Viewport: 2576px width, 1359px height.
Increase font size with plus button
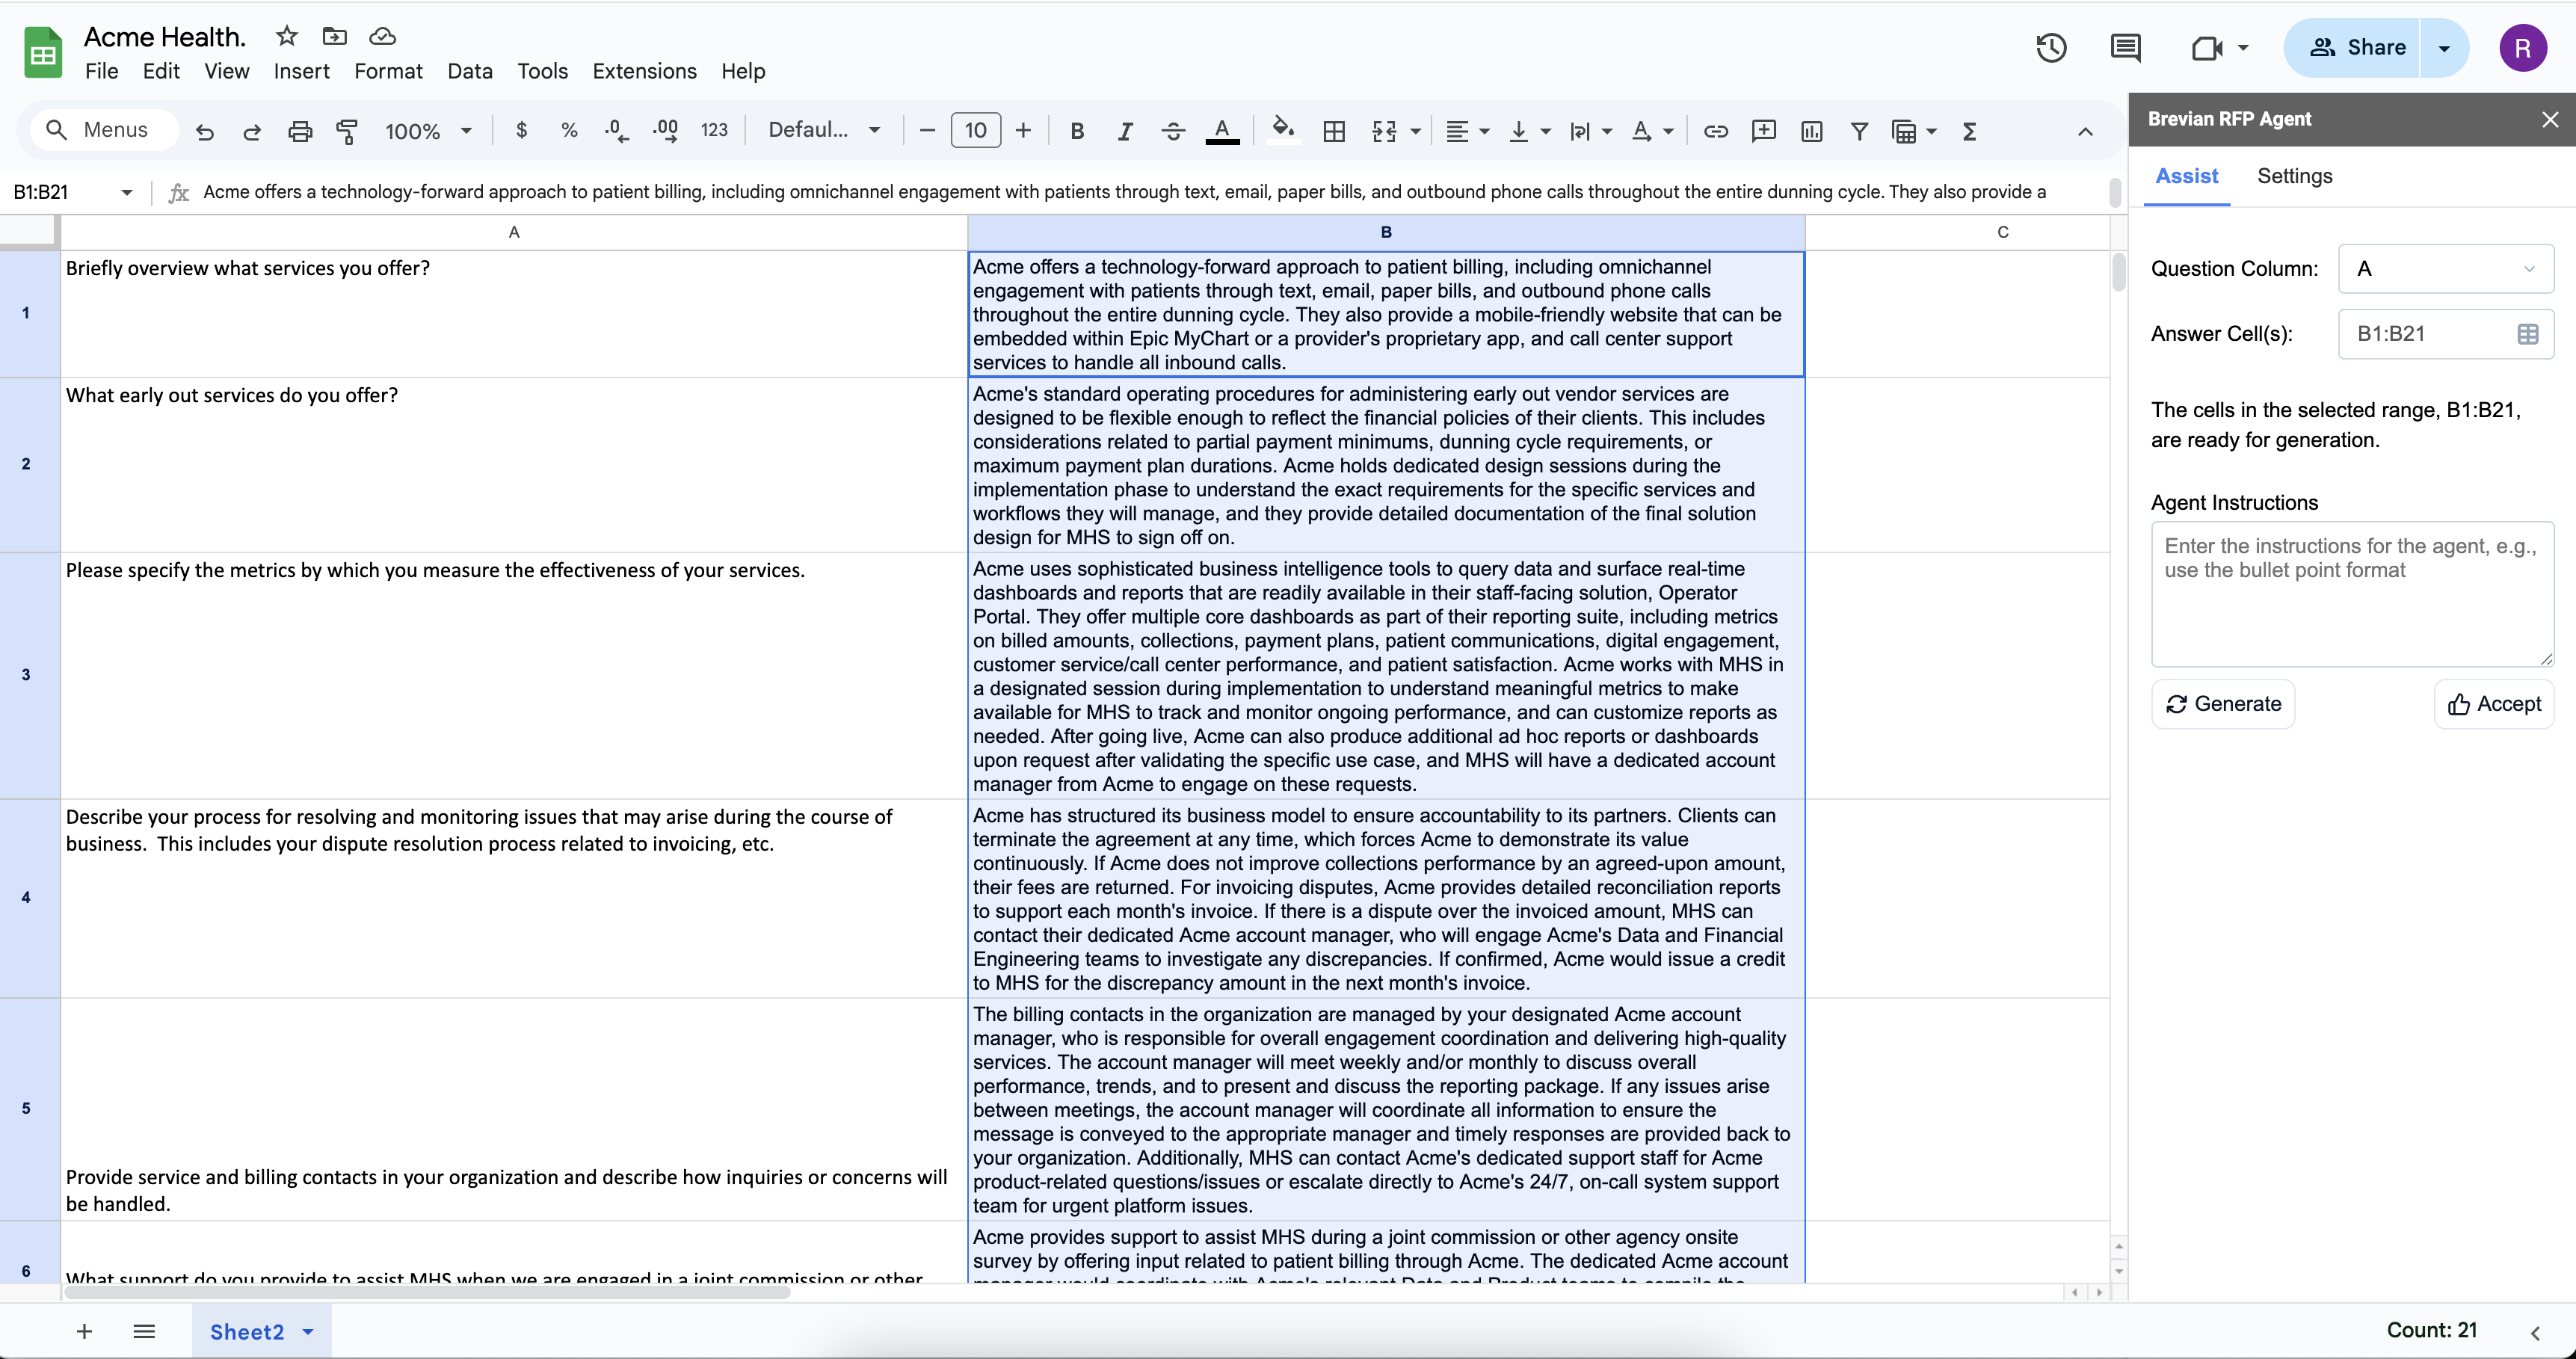pos(1023,130)
